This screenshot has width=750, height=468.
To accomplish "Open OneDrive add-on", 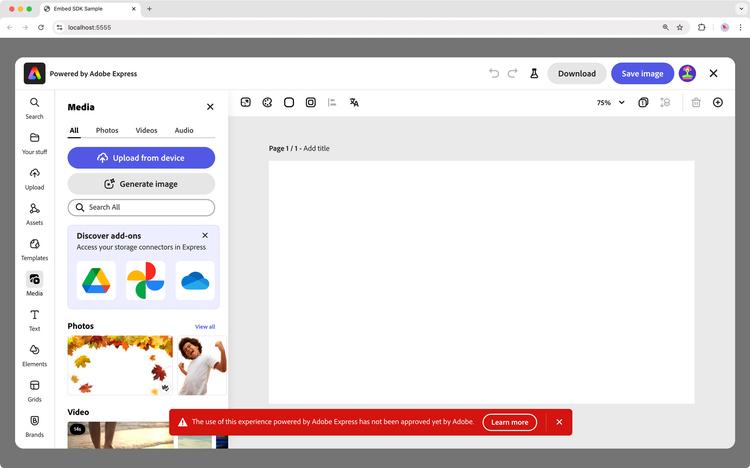I will pos(195,280).
